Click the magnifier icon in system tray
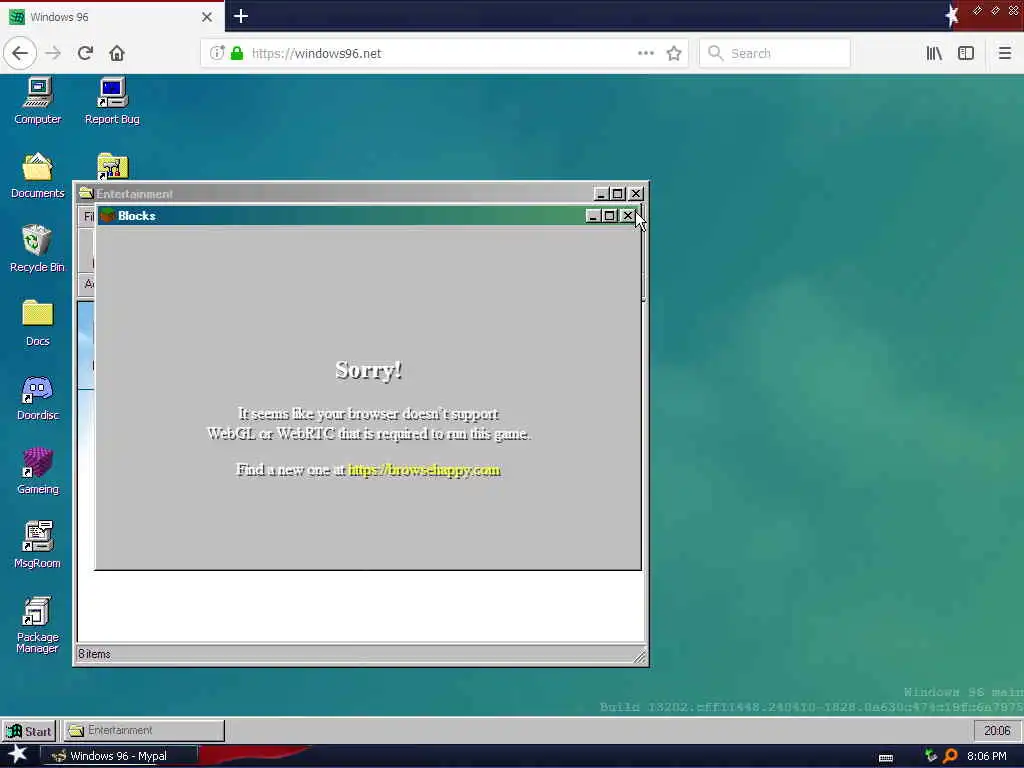This screenshot has height=768, width=1024. 950,756
